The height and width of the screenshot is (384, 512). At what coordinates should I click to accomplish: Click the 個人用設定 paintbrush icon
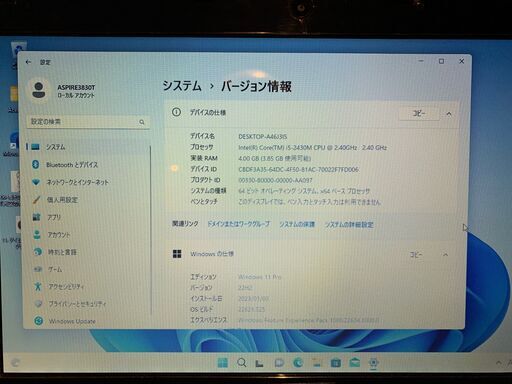click(x=36, y=200)
